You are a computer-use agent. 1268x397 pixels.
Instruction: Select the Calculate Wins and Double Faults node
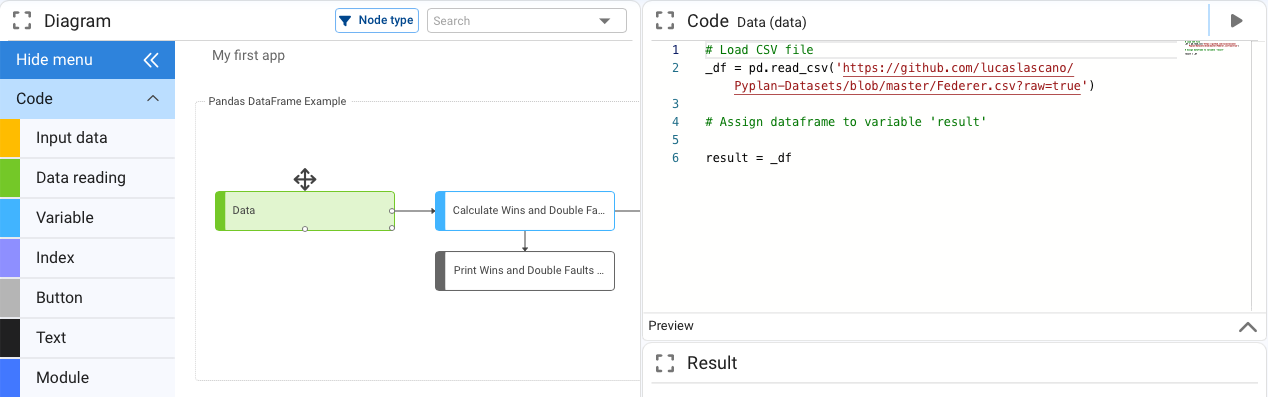point(525,211)
